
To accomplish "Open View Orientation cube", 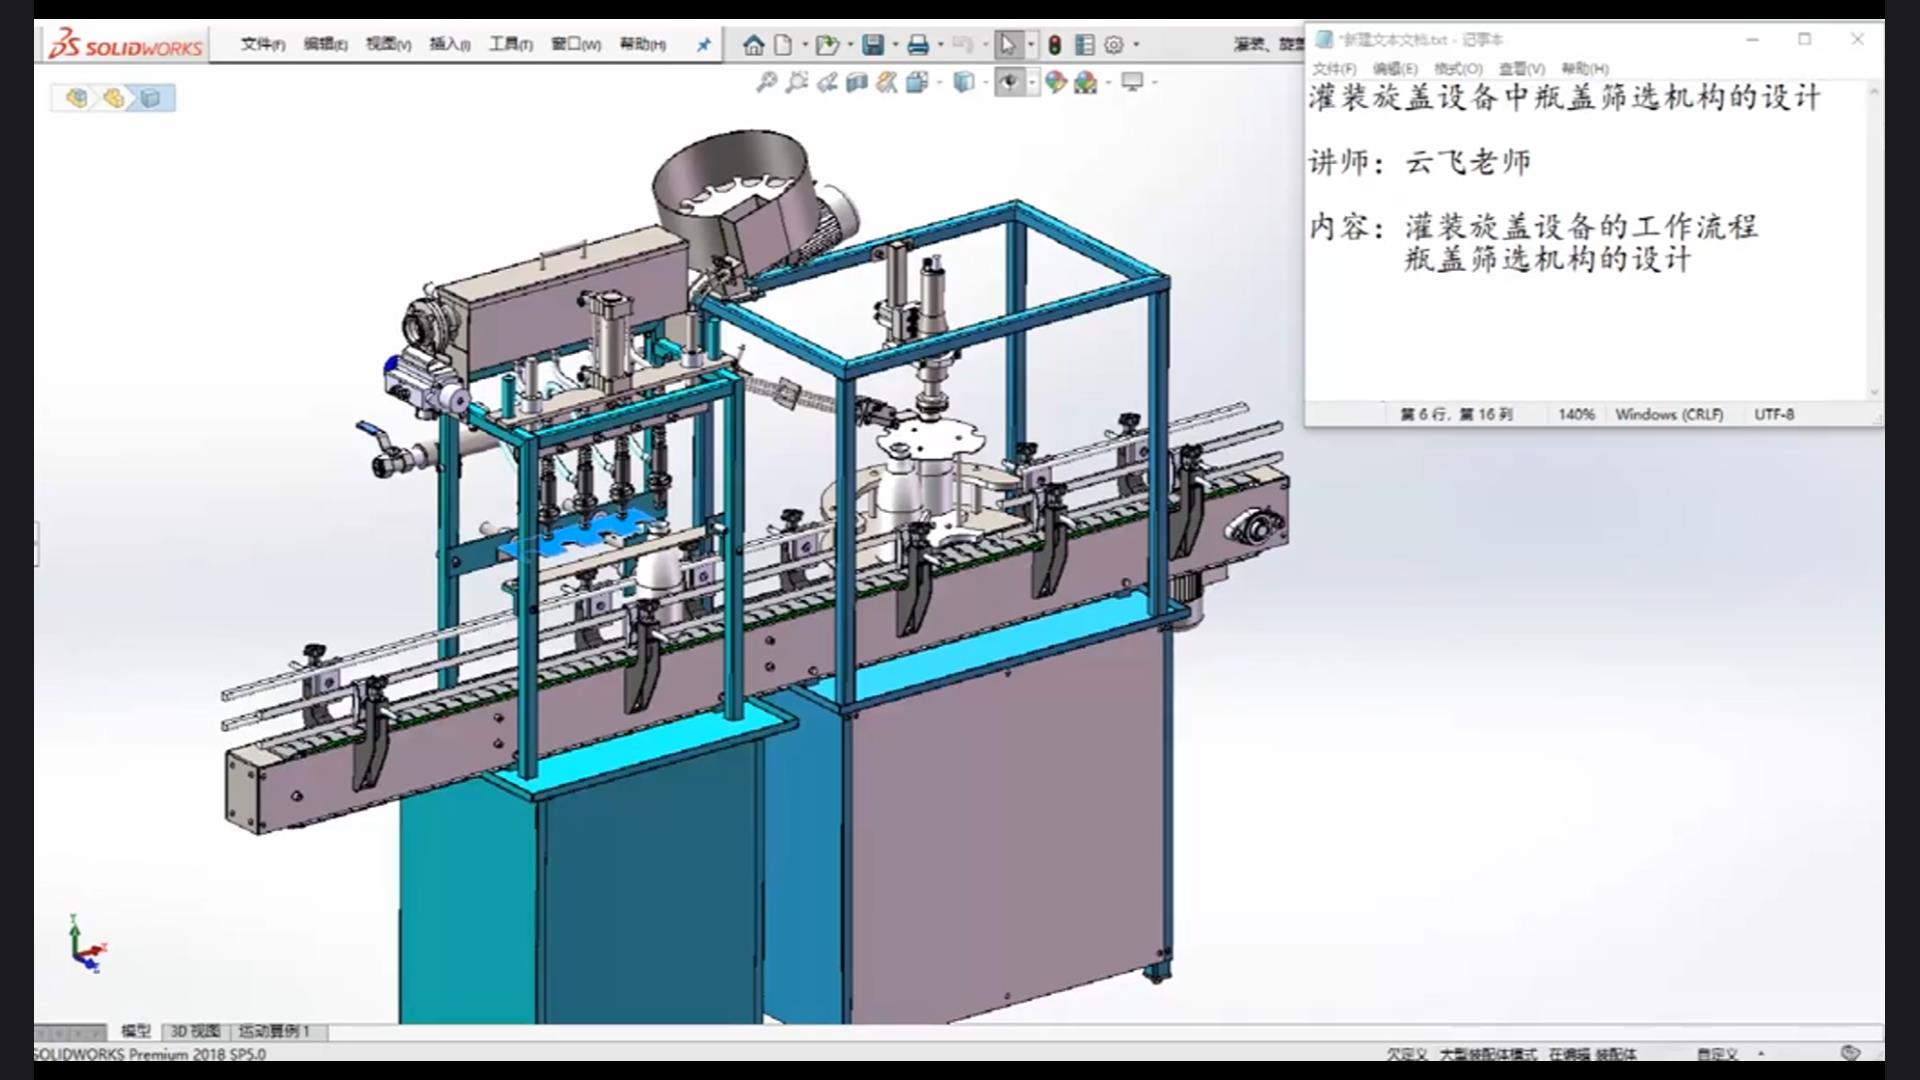I will 917,82.
